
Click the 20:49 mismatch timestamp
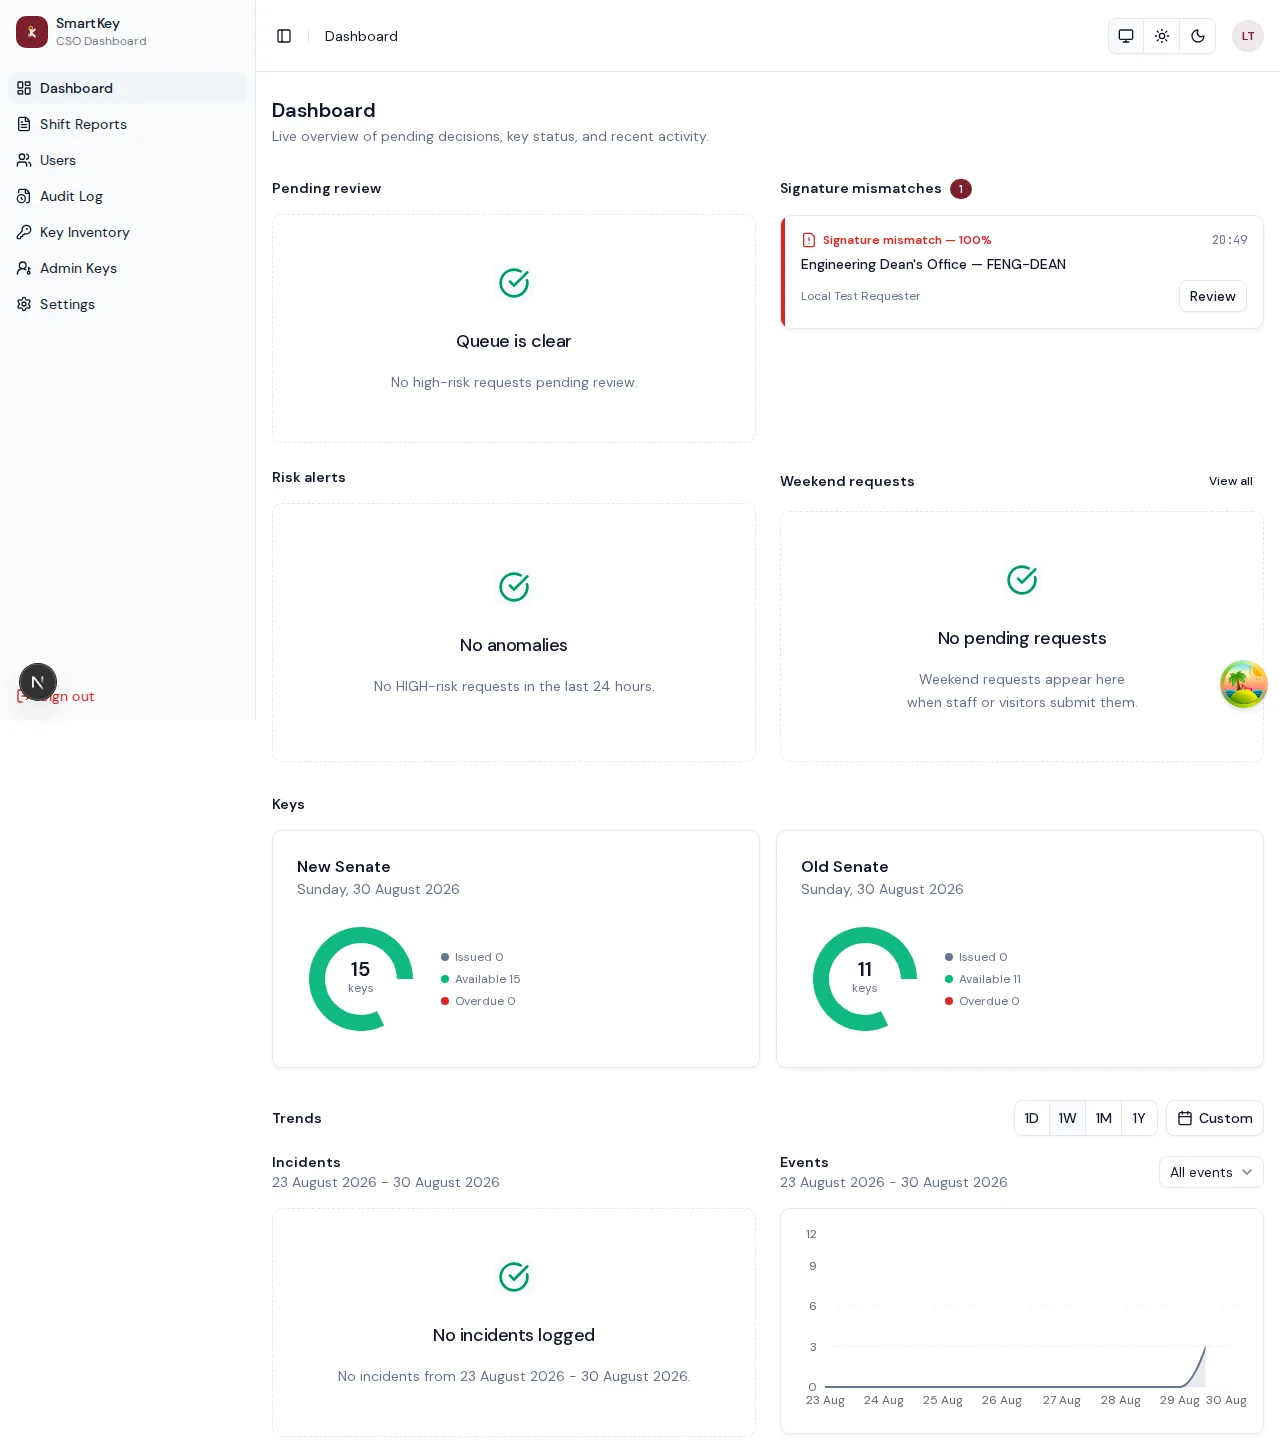1230,240
